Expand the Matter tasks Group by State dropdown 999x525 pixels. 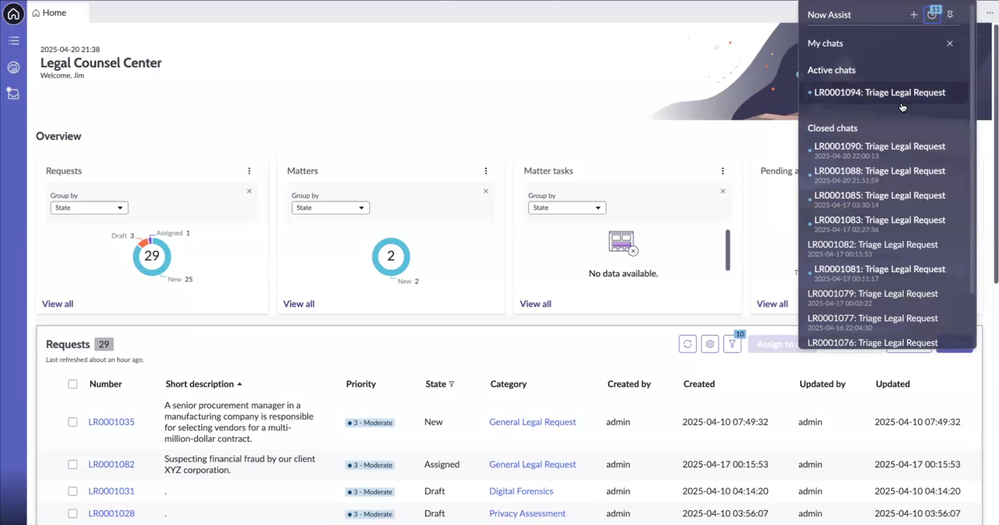[567, 208]
